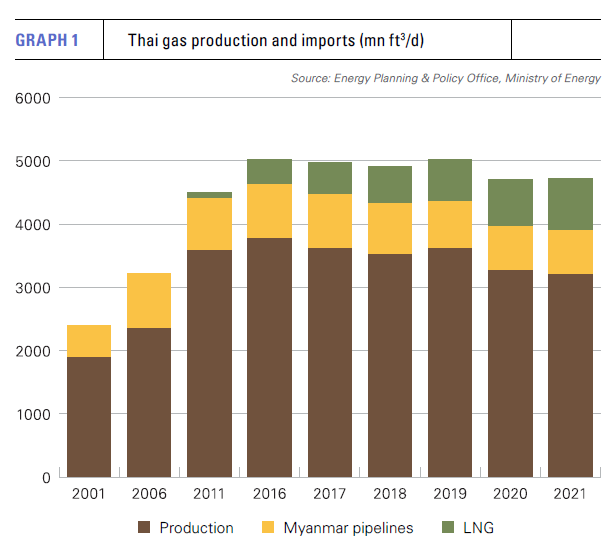This screenshot has height=553, width=613.
Task: Click the yellow Myanmar pipelines legend swatch
Action: [x=266, y=527]
